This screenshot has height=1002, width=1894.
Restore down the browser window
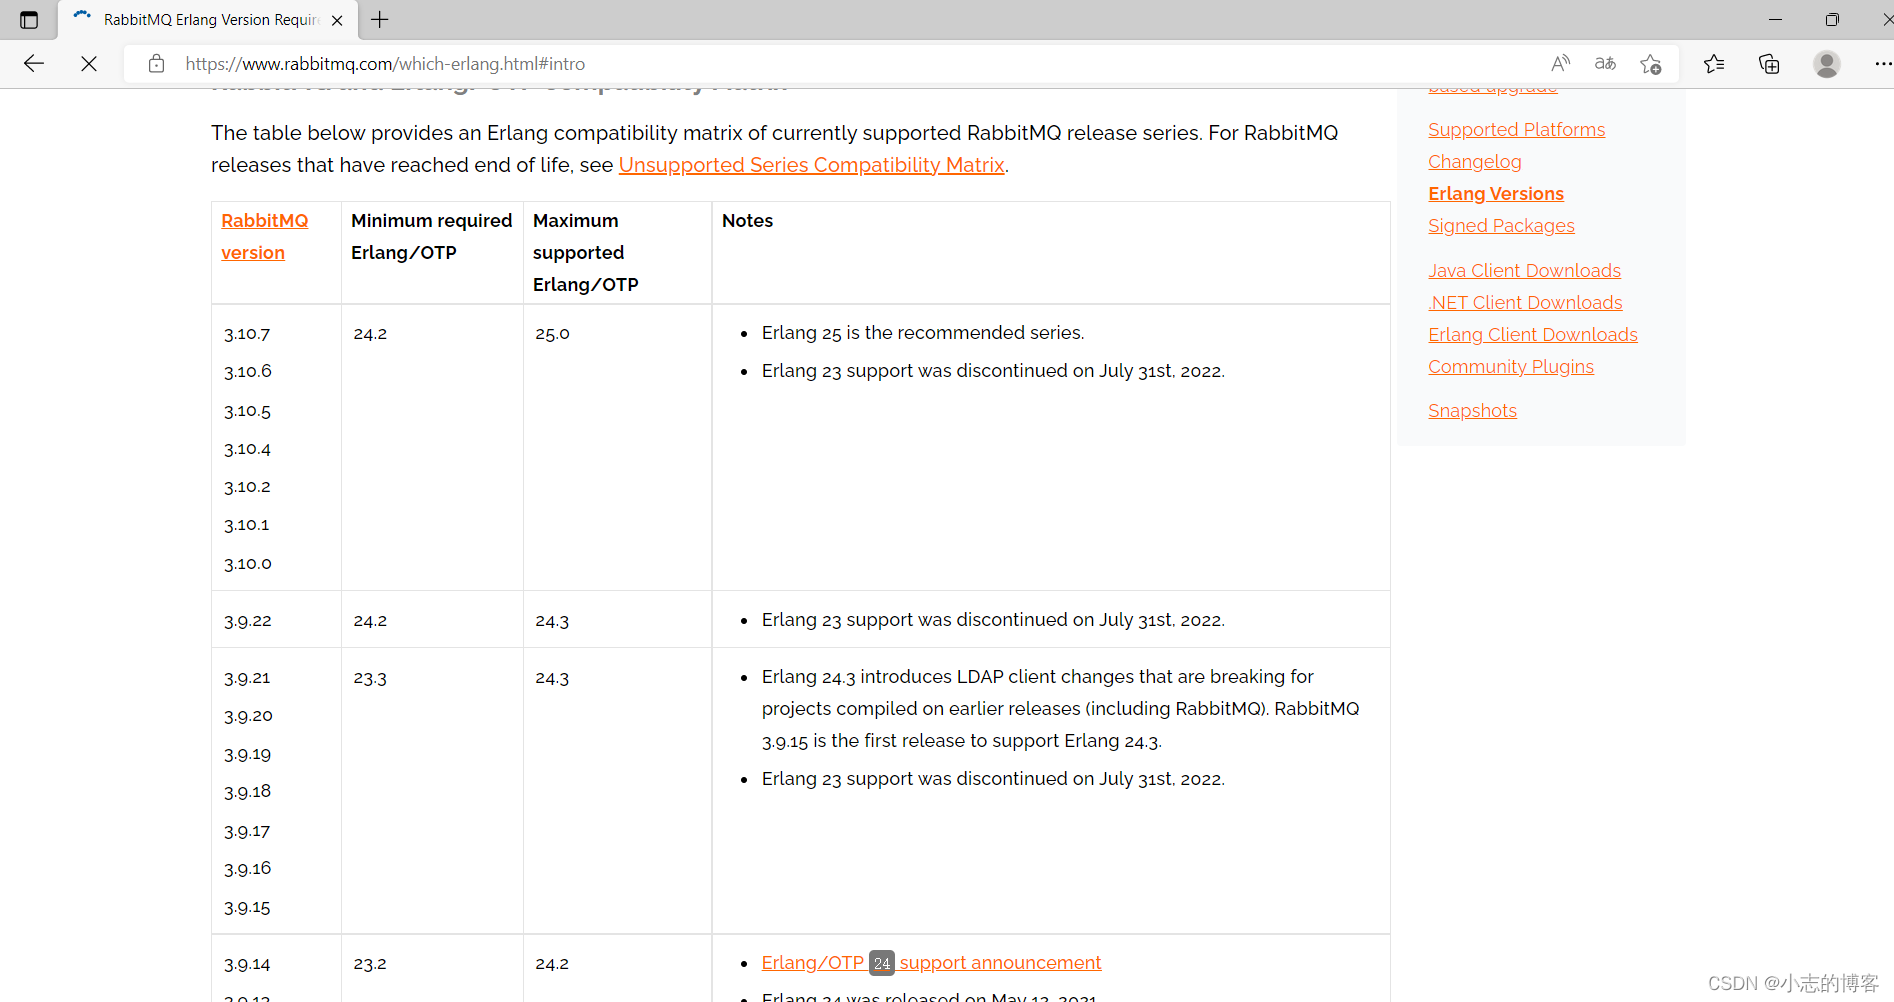coord(1832,20)
